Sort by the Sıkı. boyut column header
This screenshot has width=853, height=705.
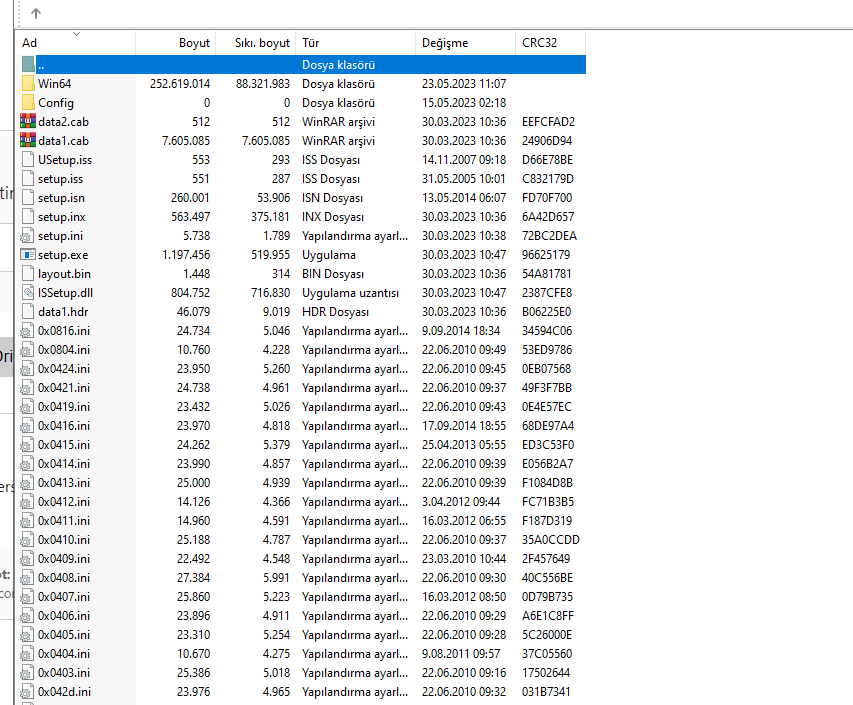[256, 43]
